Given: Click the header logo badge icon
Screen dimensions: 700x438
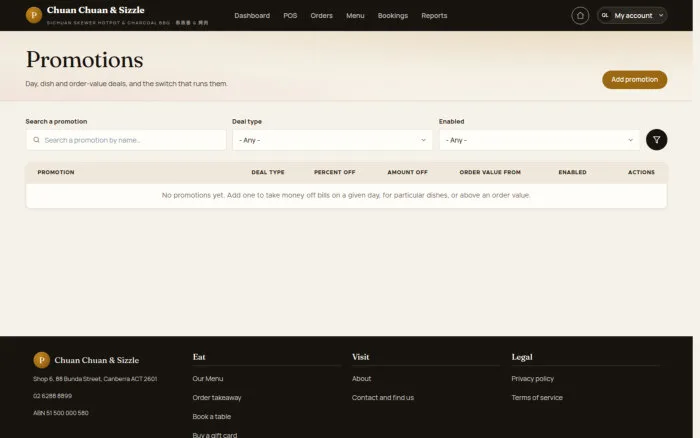Looking at the screenshot, I should tap(34, 15).
